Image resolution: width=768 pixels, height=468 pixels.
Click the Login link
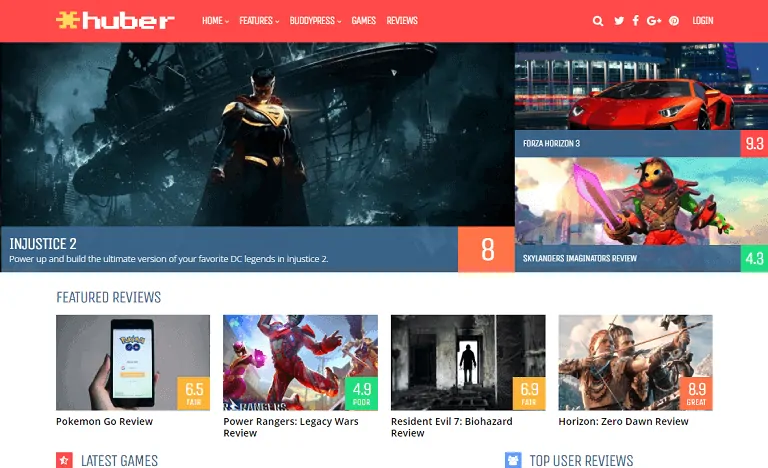pyautogui.click(x=702, y=21)
